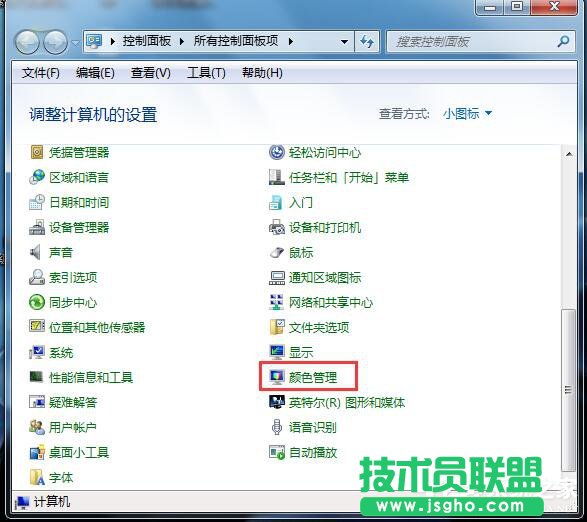Image resolution: width=587 pixels, height=522 pixels.
Task: Click the Display (显示) monitor icon
Action: (x=277, y=352)
